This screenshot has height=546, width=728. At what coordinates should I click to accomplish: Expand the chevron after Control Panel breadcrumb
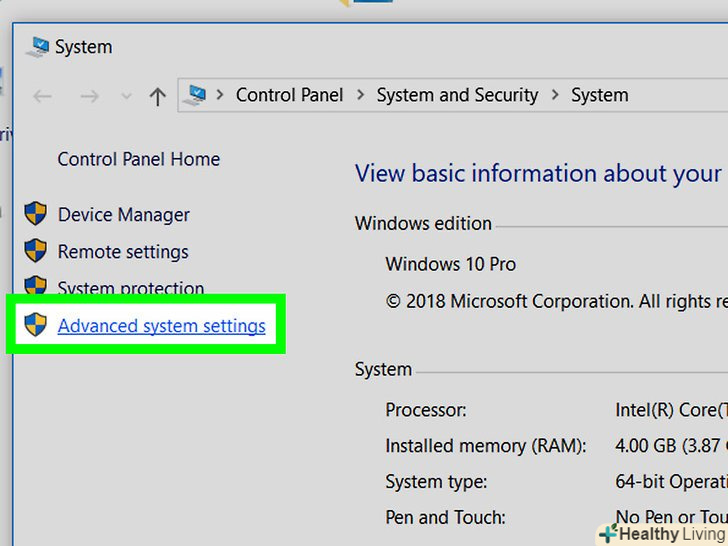click(360, 96)
